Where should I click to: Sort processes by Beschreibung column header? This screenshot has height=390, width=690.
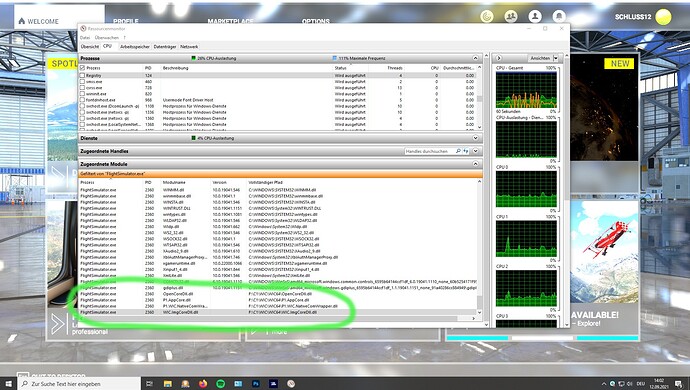(176, 68)
